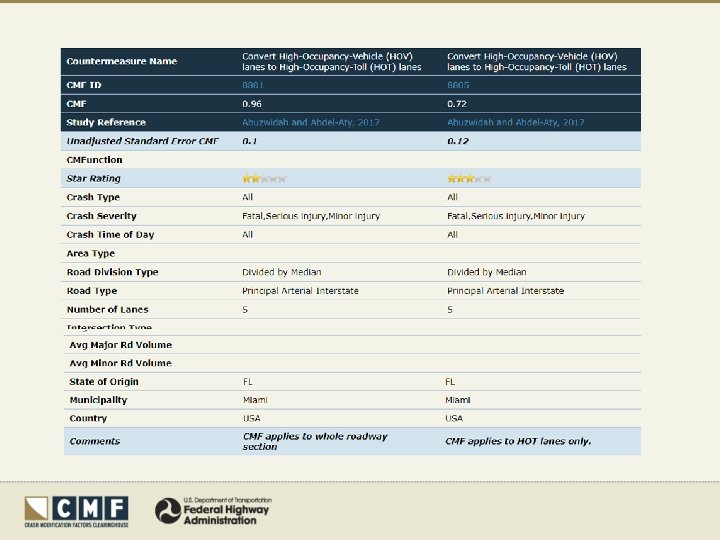The height and width of the screenshot is (540, 720).
Task: Click the Road Type row label
Action: [92, 291]
